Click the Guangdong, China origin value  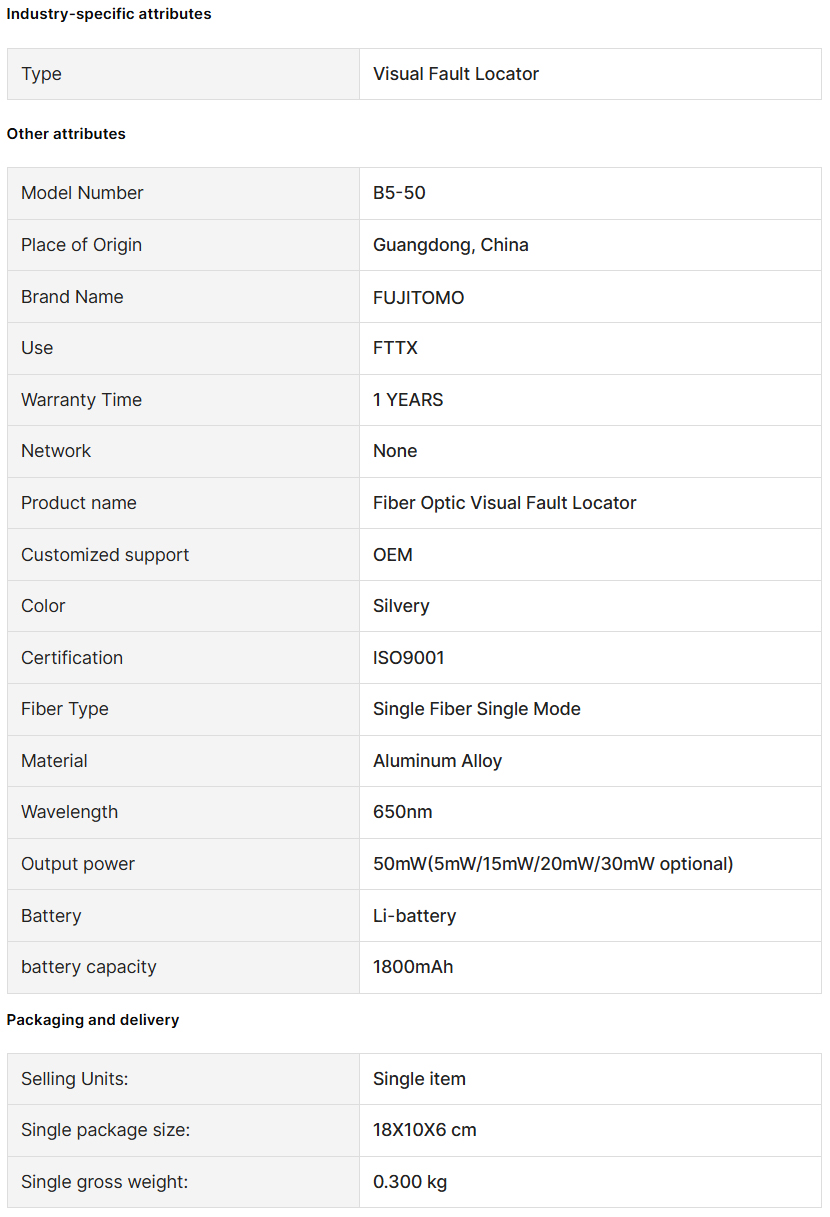(451, 245)
